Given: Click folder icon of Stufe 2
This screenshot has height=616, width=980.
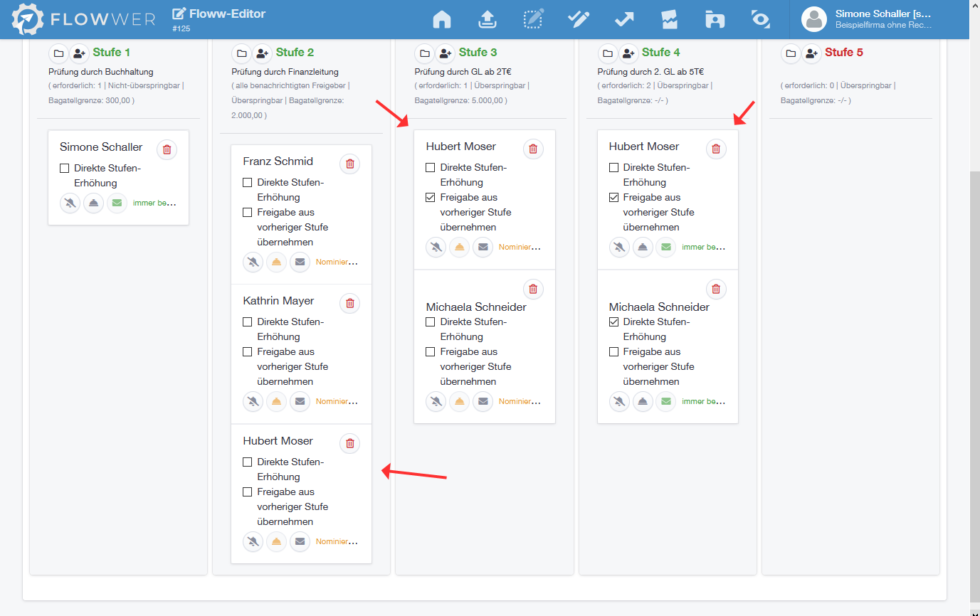Looking at the screenshot, I should 241,53.
